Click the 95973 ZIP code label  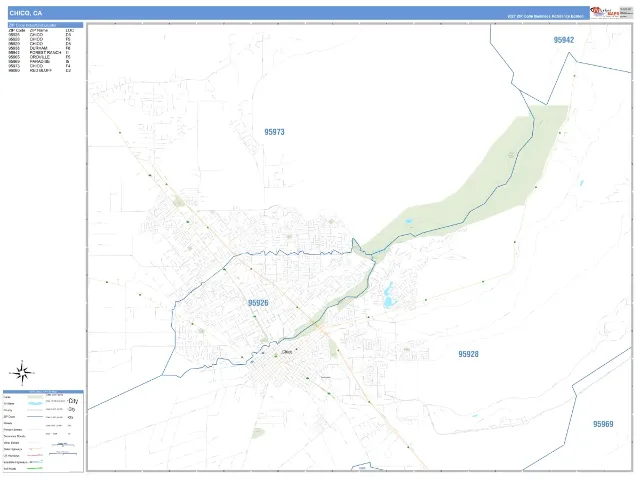(274, 132)
